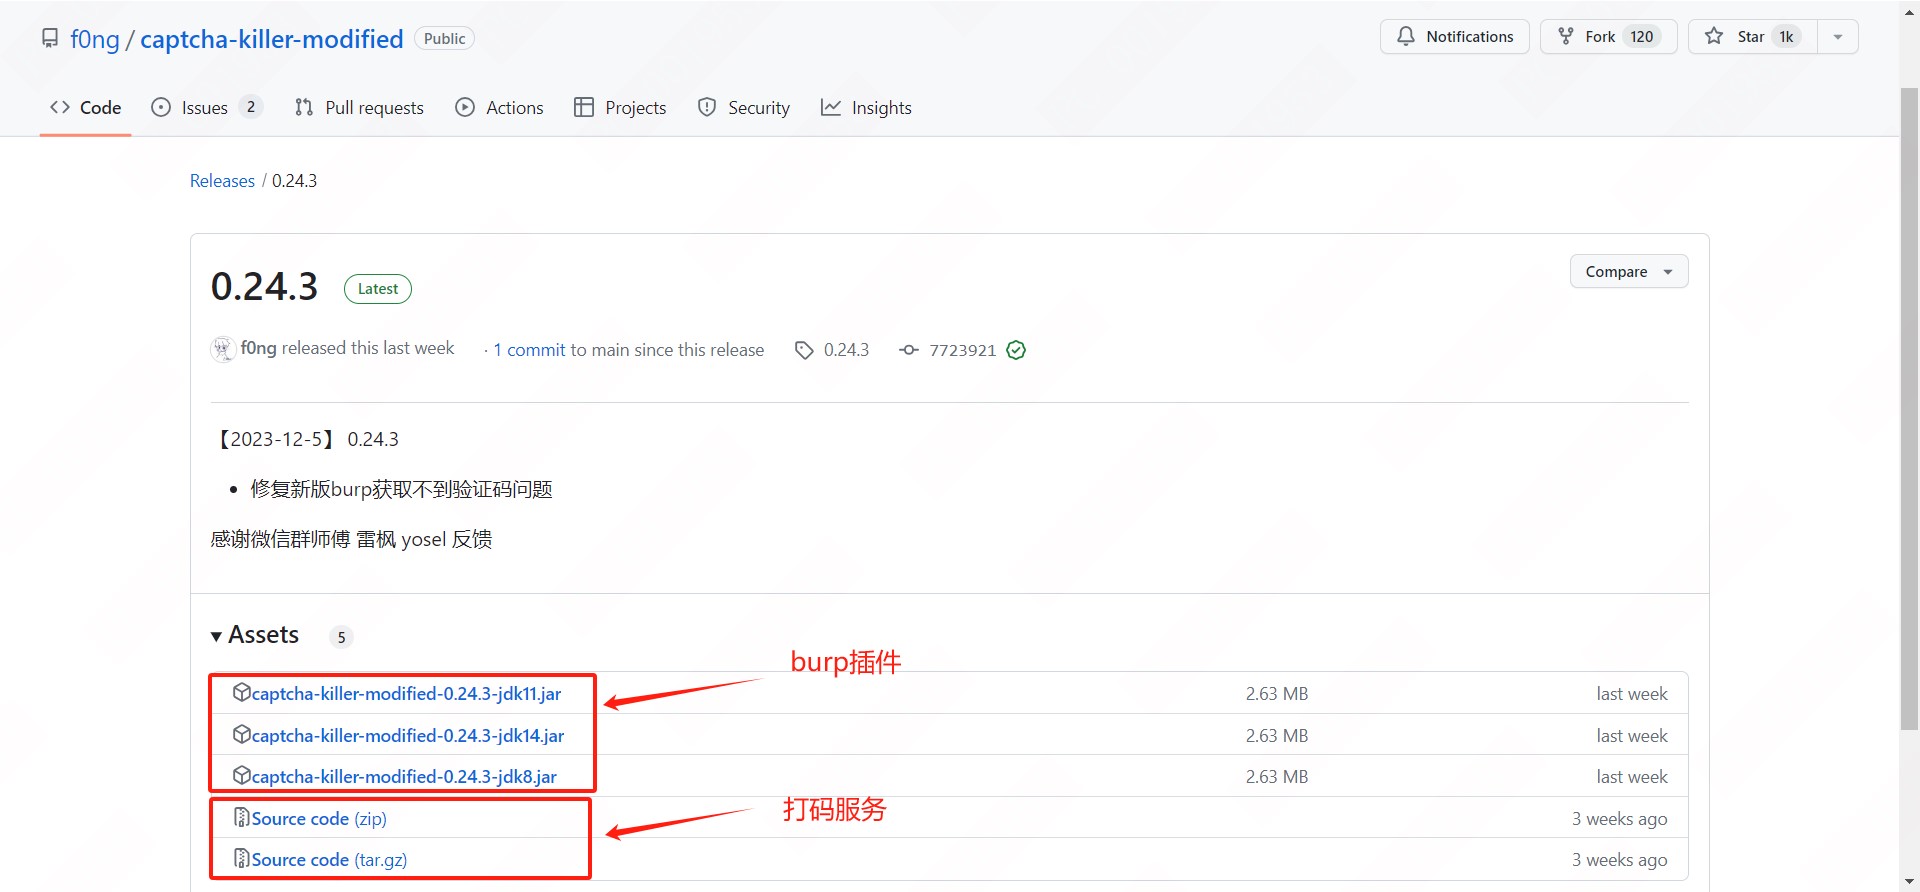View the Insights tab
Viewport: 1920px width, 892px height.
pyautogui.click(x=866, y=108)
